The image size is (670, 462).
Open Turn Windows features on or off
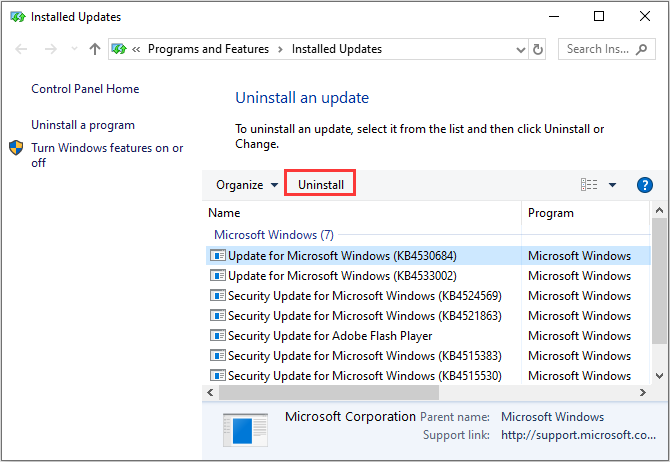(107, 155)
